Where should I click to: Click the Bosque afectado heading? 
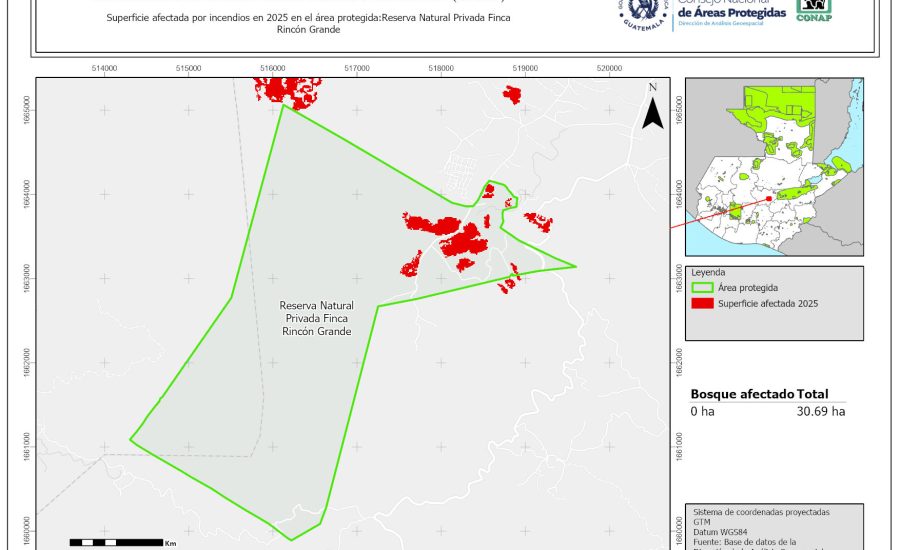742,395
